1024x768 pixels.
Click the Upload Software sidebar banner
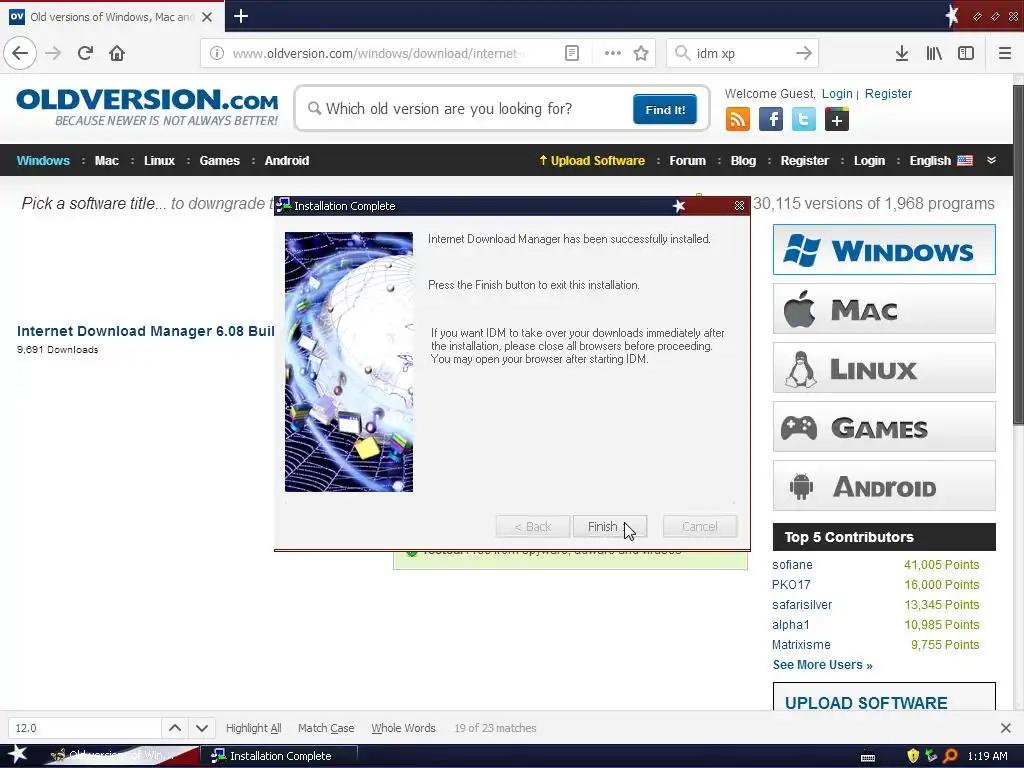pos(884,696)
